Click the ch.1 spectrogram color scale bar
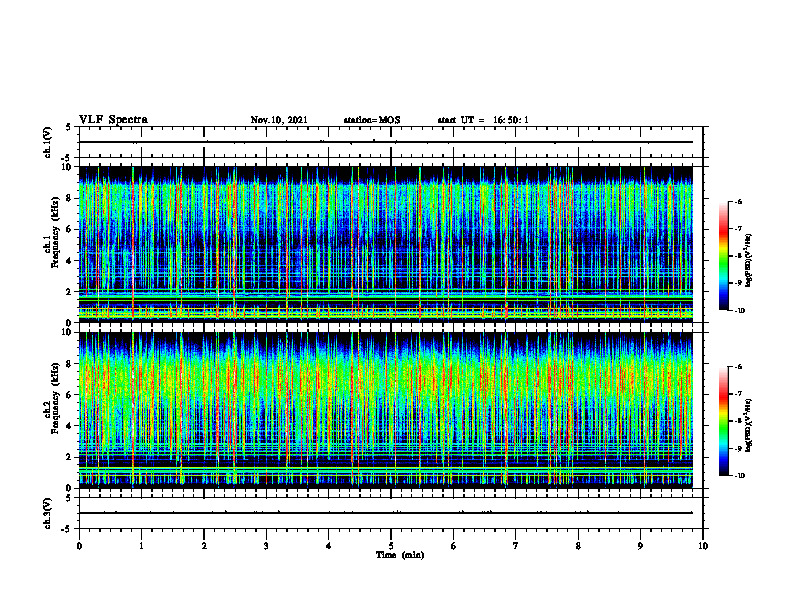792x612 pixels. (723, 256)
